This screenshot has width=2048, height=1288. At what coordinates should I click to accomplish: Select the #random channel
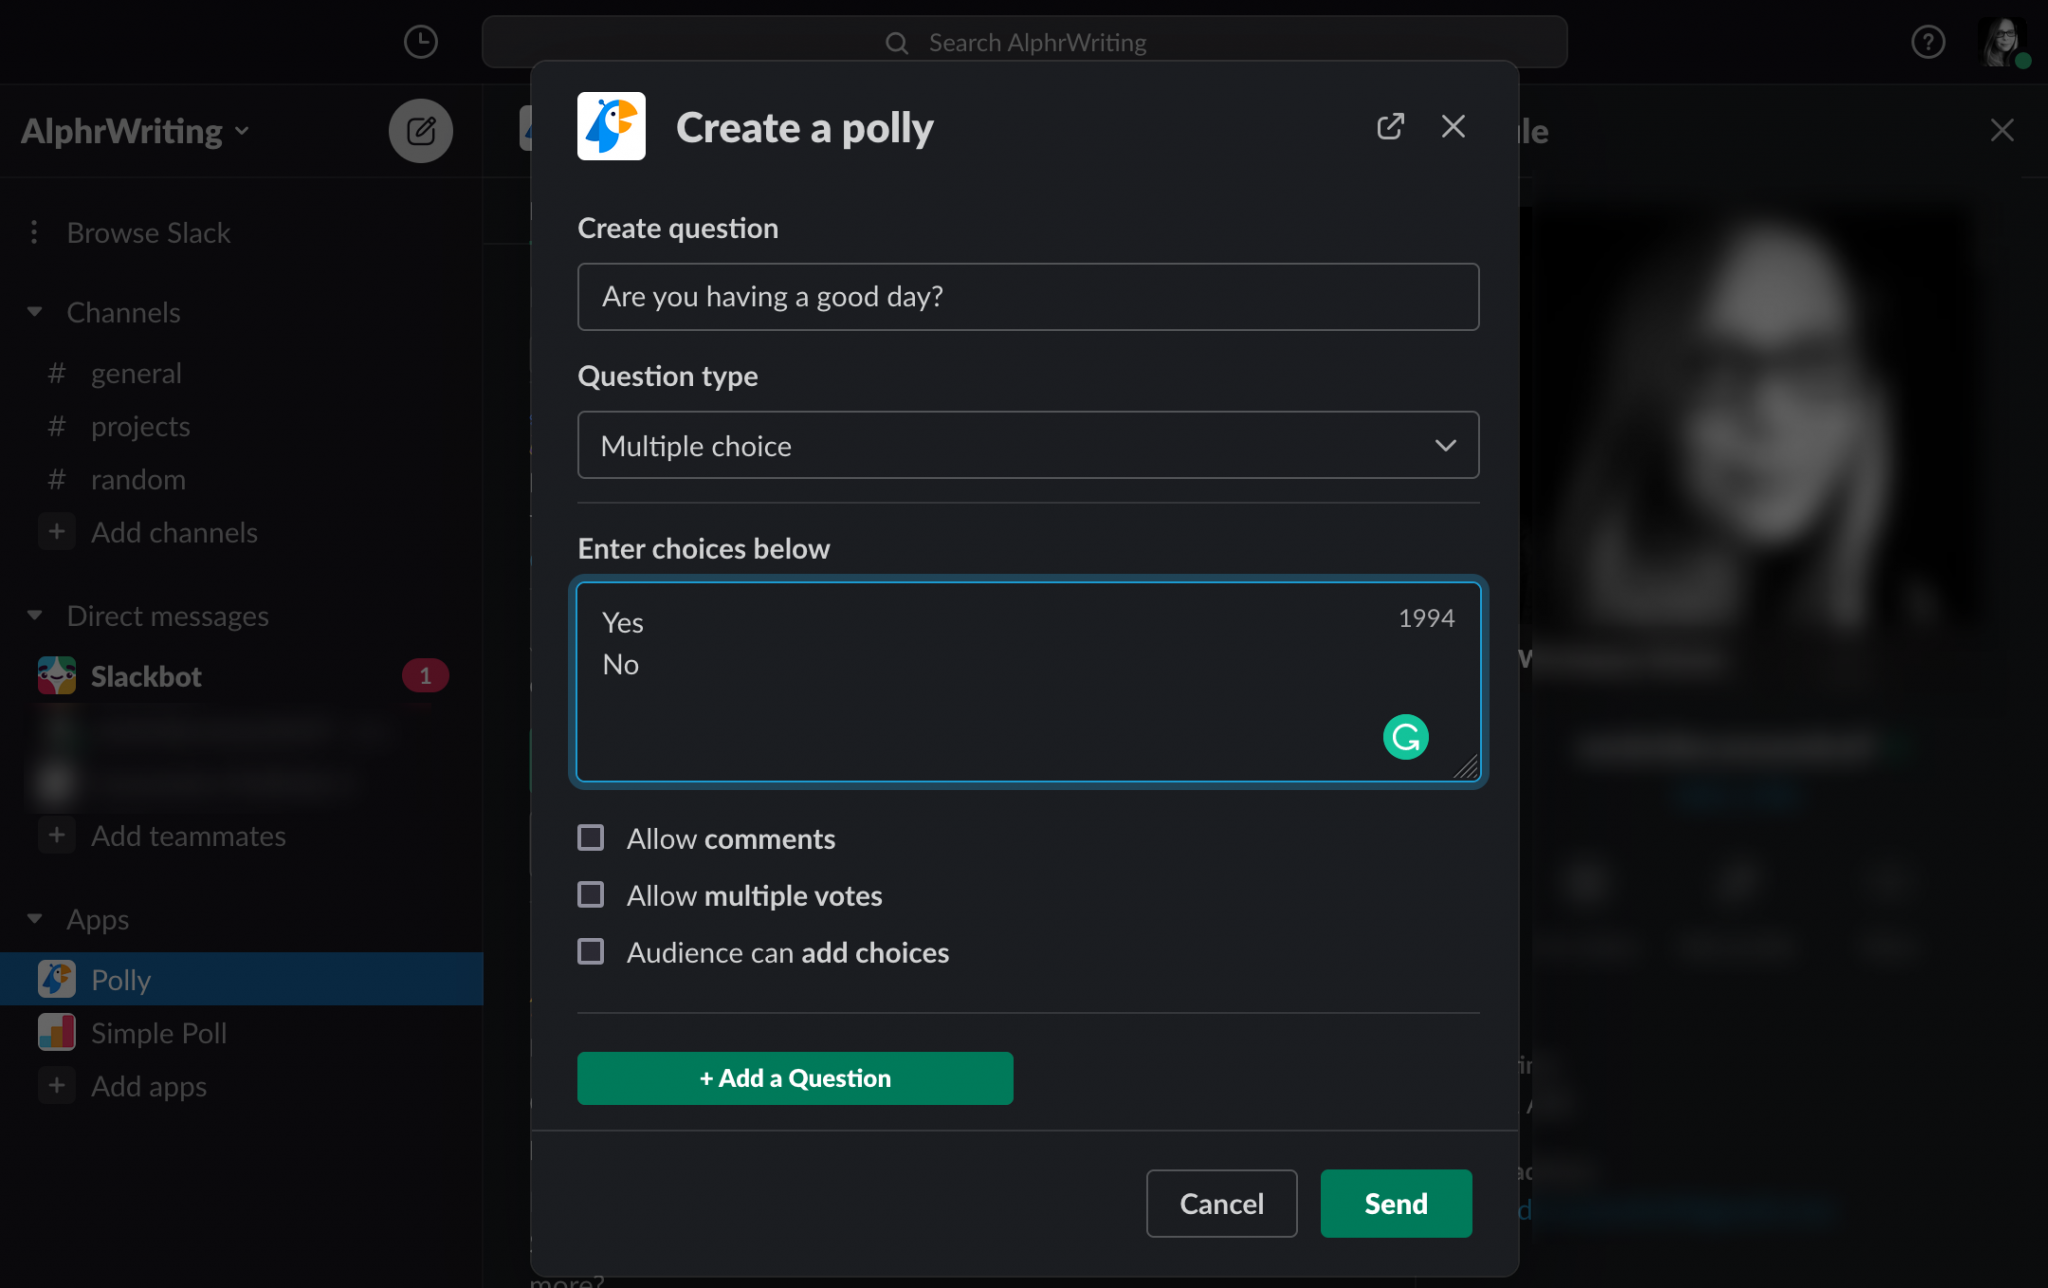pos(138,479)
